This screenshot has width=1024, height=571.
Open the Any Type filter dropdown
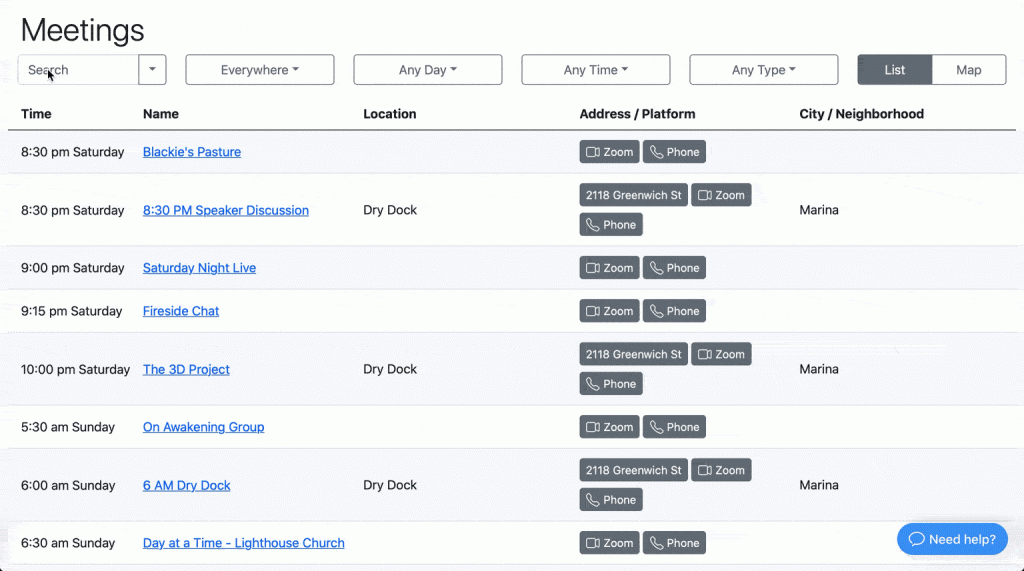tap(764, 70)
